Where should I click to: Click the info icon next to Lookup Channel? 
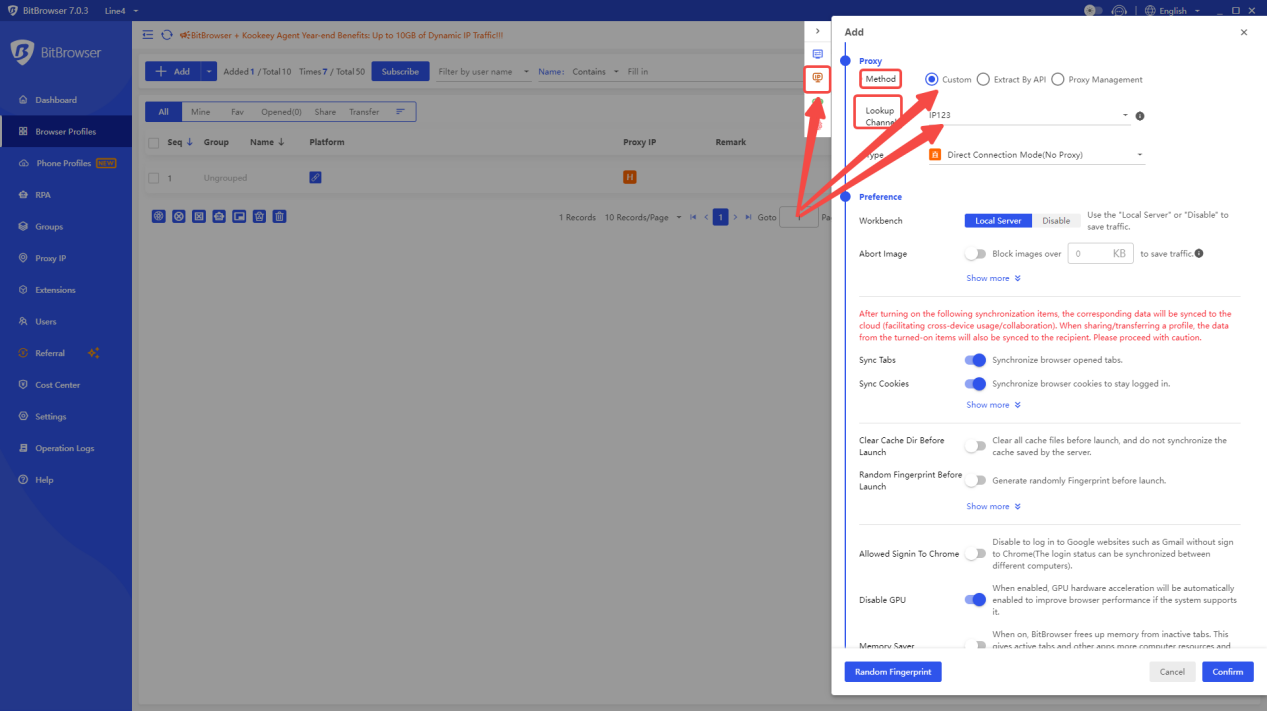click(x=1140, y=116)
